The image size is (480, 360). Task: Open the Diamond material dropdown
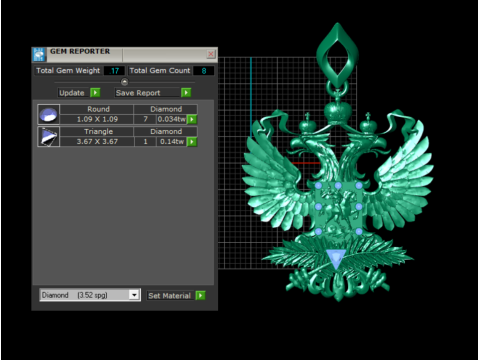pos(134,295)
